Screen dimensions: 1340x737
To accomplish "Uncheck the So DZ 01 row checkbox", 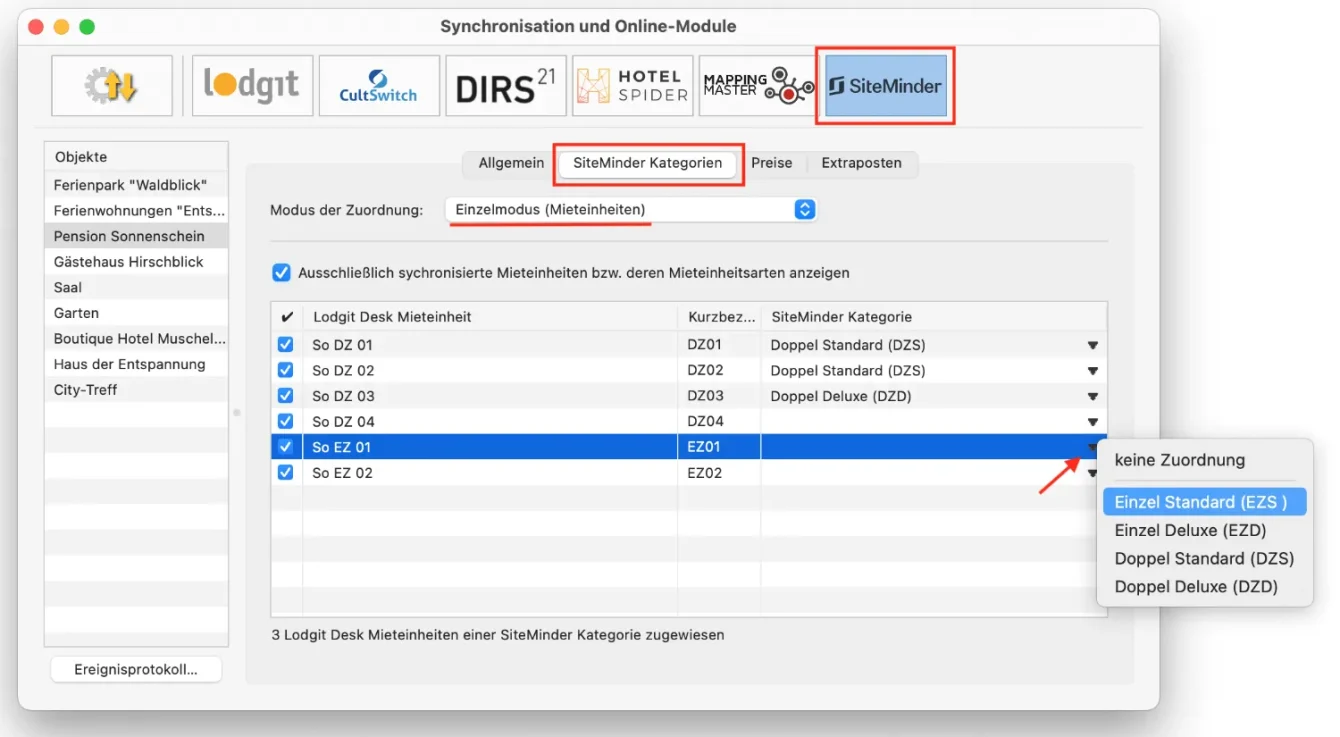I will coord(285,344).
